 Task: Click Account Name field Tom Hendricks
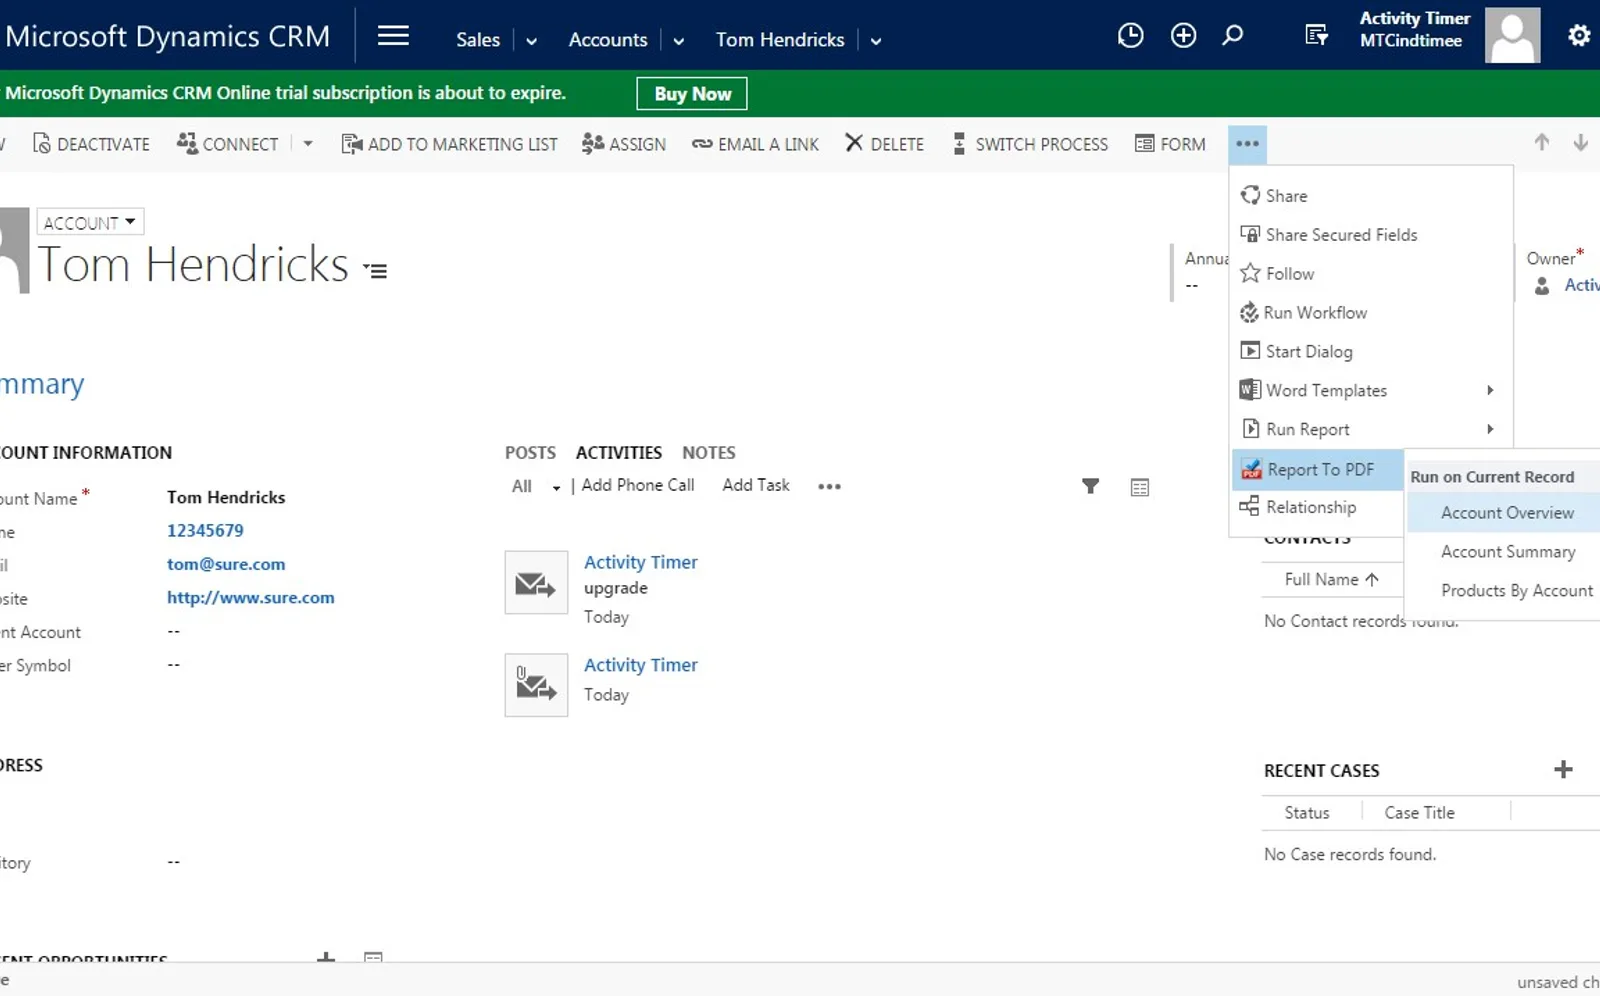coord(226,498)
